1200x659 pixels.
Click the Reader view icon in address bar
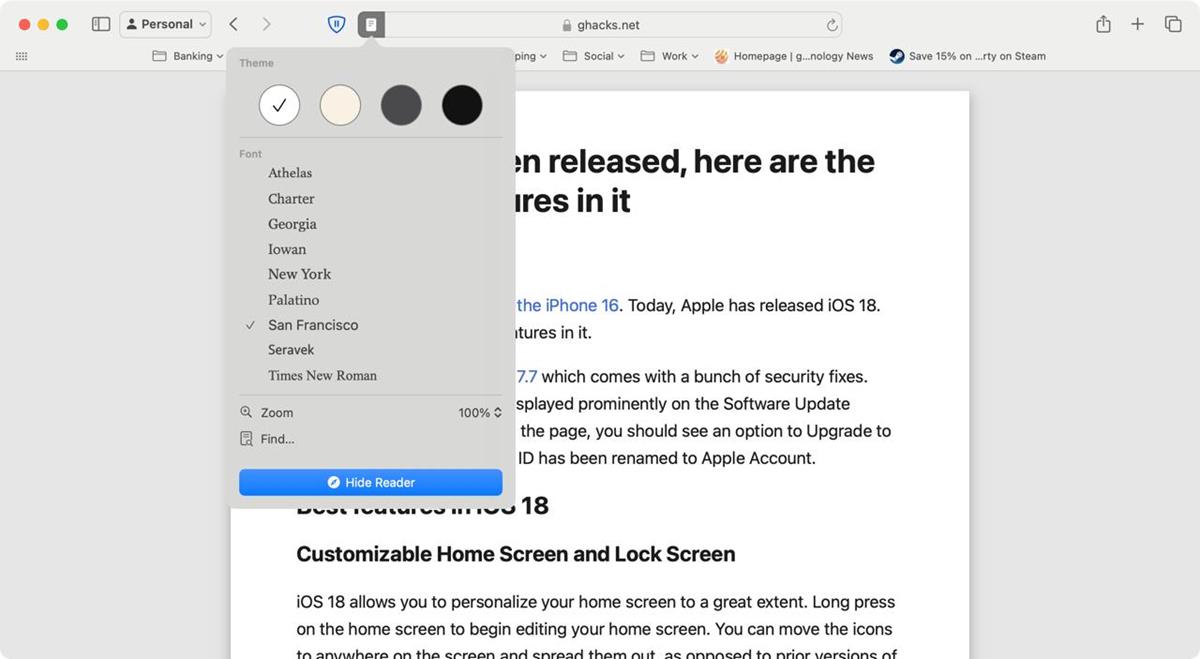371,24
